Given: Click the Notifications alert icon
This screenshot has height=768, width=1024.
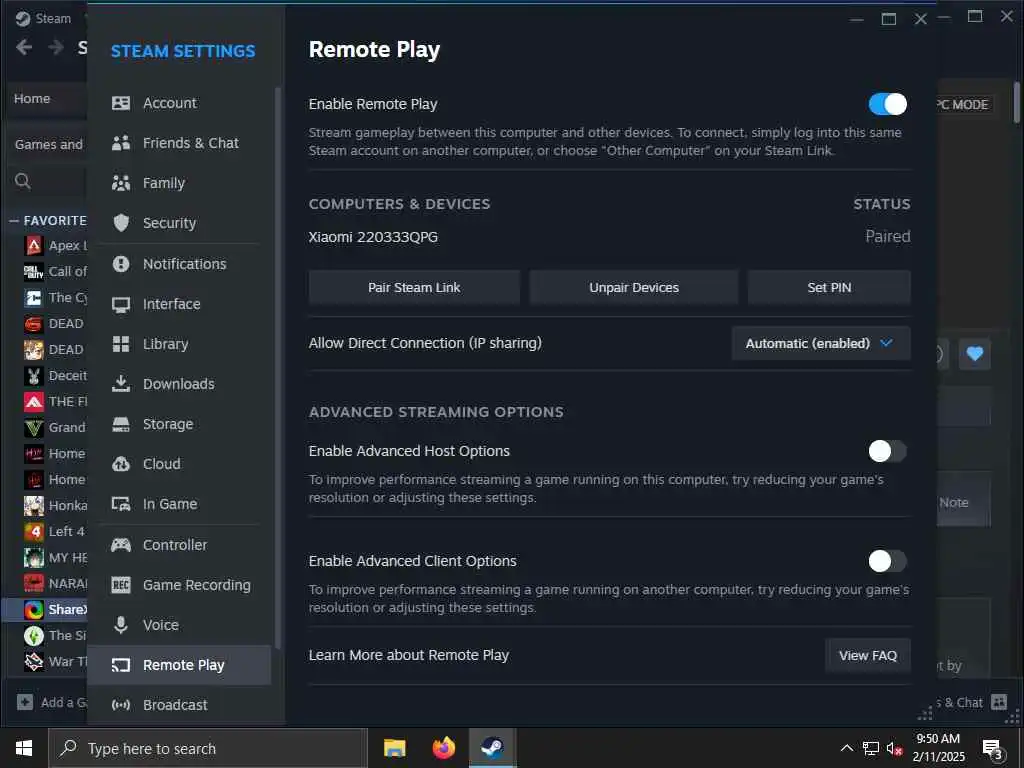Looking at the screenshot, I should click(x=121, y=264).
